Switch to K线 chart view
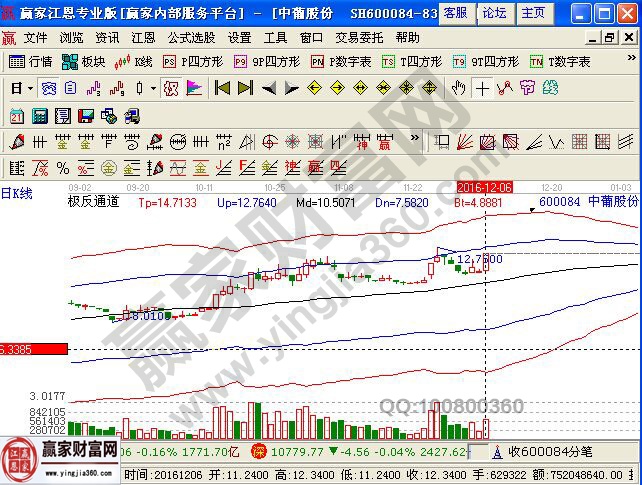 click(133, 62)
